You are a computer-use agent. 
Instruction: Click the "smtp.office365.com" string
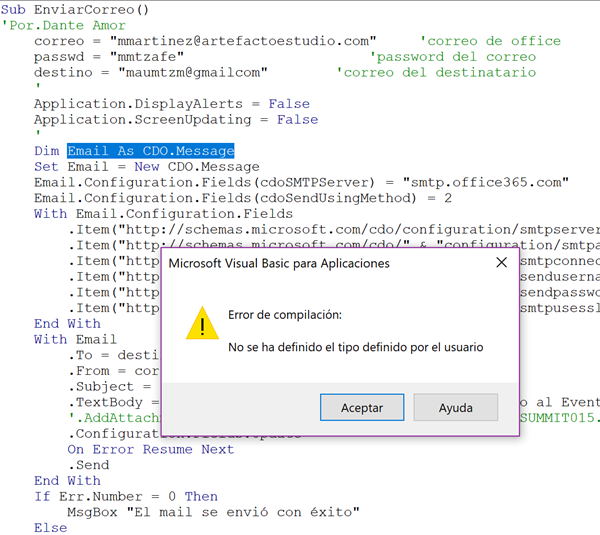tap(486, 182)
